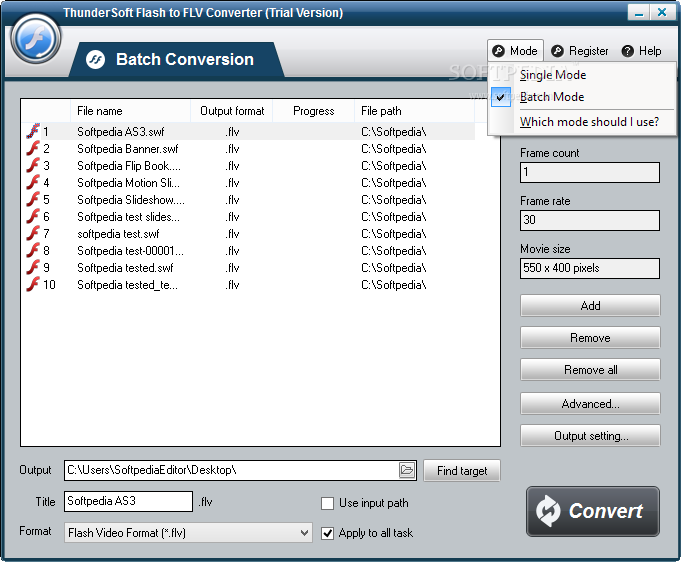Start conversion with the Convert button
The width and height of the screenshot is (681, 562).
pyautogui.click(x=593, y=512)
